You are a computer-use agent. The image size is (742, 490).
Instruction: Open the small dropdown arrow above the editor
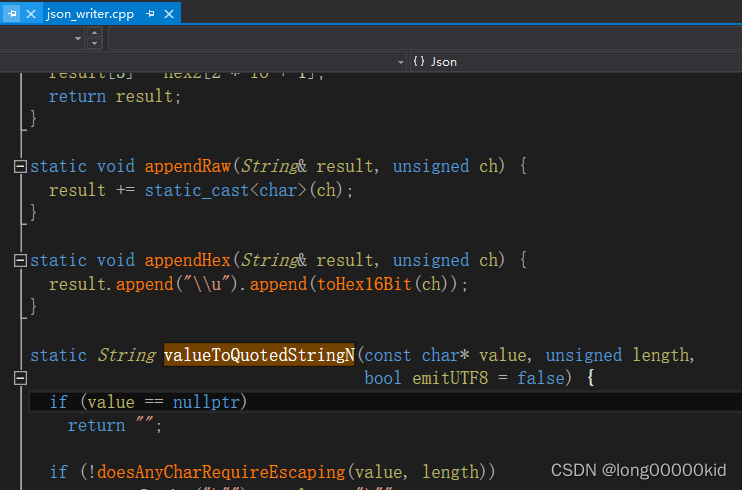point(78,38)
